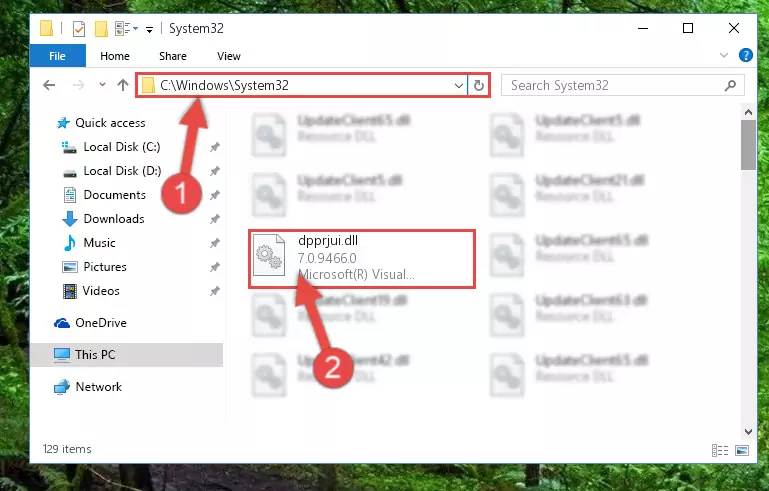Select OneDrive in navigation pane
Image resolution: width=769 pixels, height=491 pixels.
(x=101, y=323)
